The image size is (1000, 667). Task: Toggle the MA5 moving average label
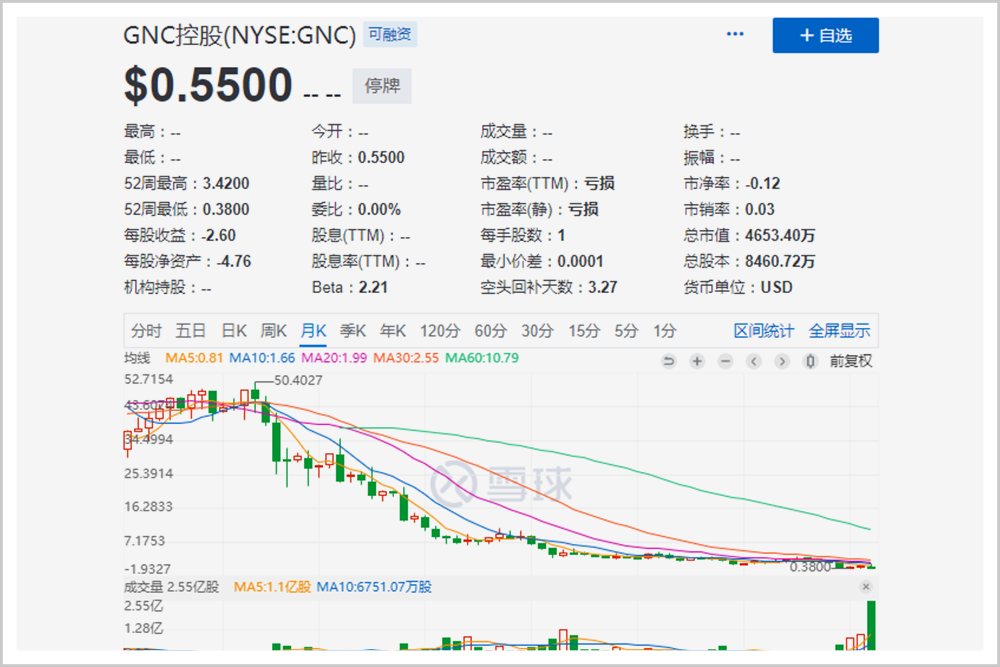pyautogui.click(x=194, y=358)
